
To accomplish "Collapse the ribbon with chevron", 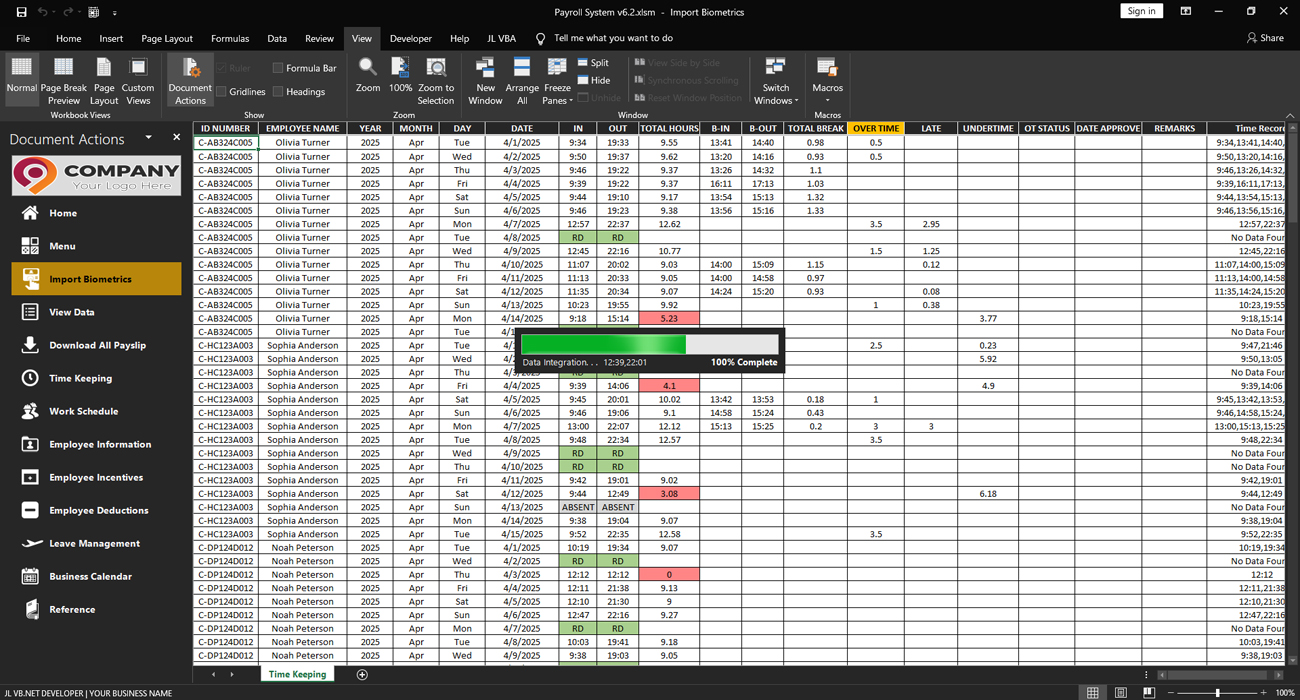I will tap(1289, 115).
